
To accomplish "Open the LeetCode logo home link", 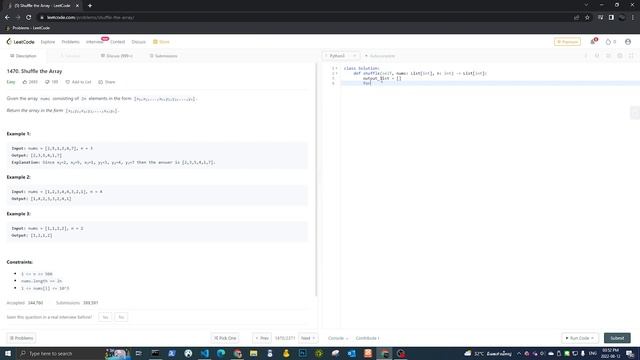I will point(20,42).
